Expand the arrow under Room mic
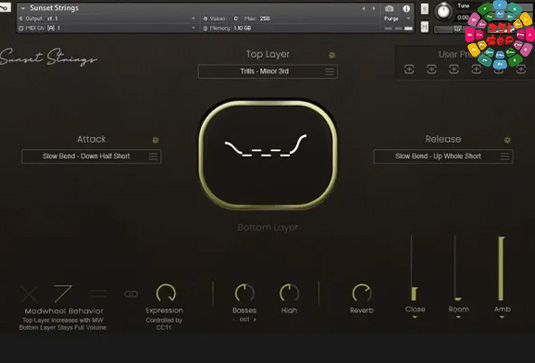This screenshot has height=363, width=535. (x=459, y=317)
